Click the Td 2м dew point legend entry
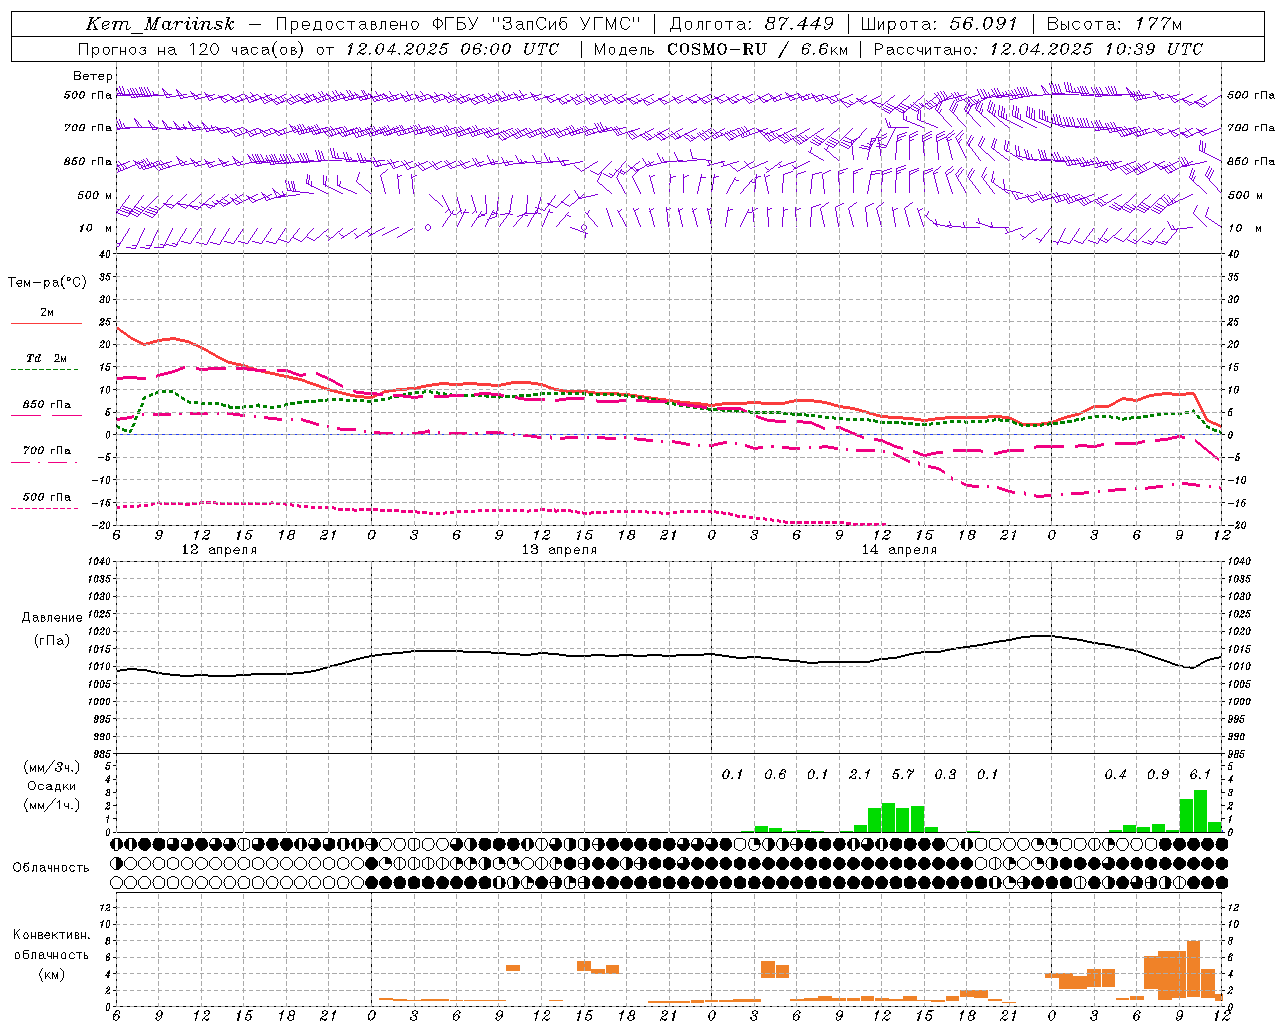Viewport: 1280px width, 1024px height. pos(47,358)
